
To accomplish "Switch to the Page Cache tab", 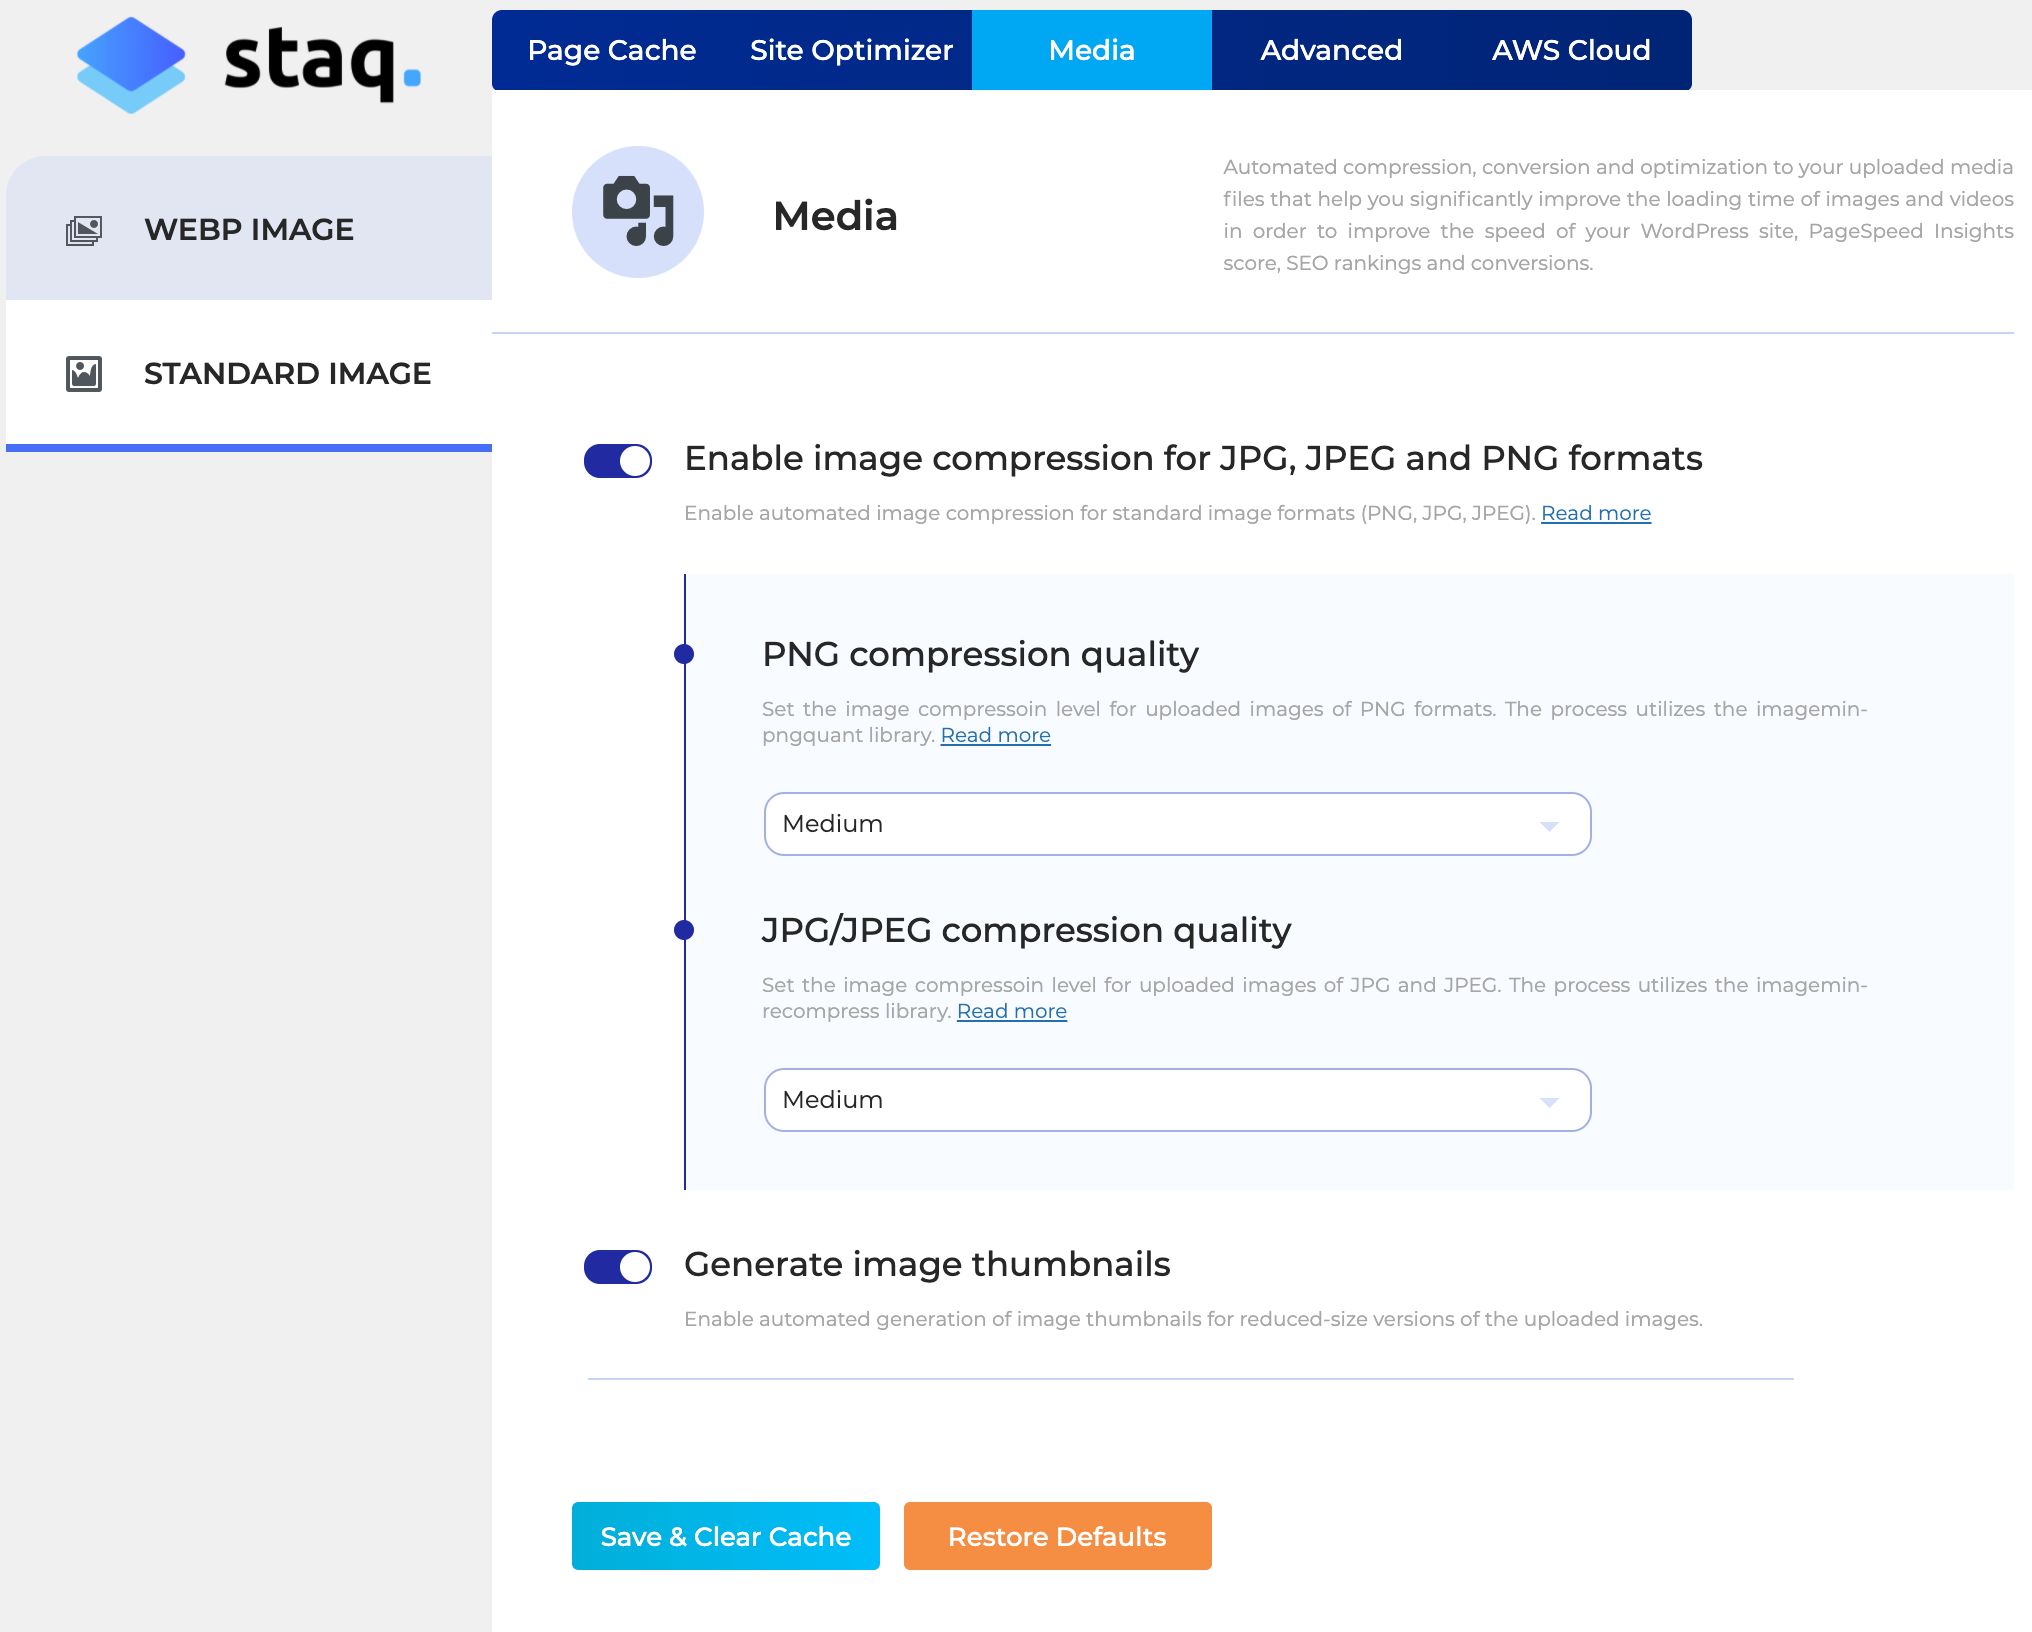I will 612,50.
